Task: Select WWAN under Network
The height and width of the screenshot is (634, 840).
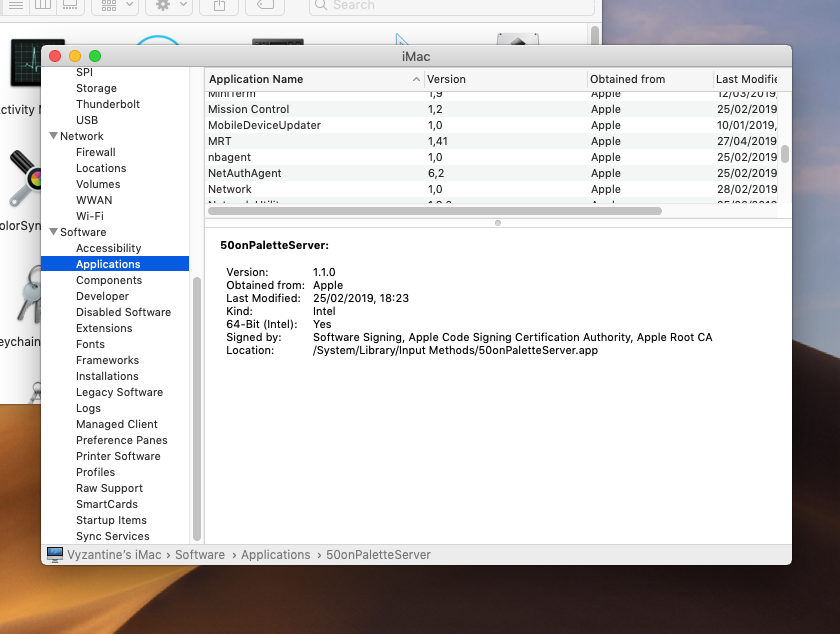Action: [94, 200]
